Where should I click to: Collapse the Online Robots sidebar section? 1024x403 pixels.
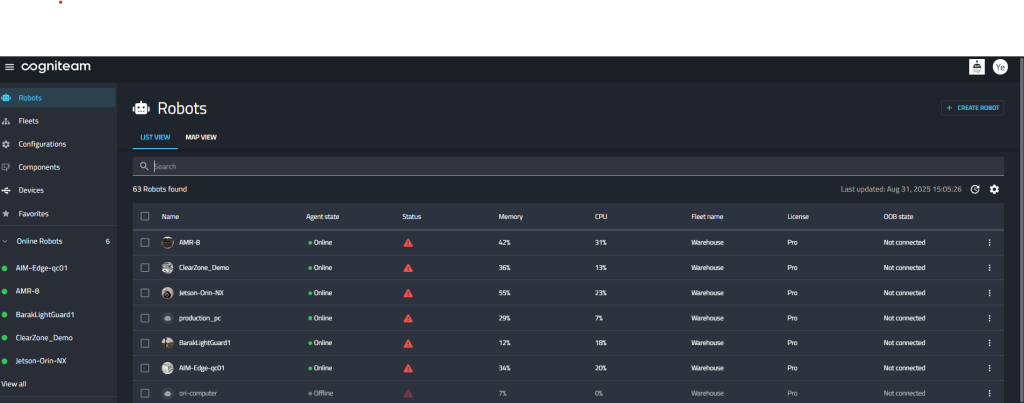point(7,241)
